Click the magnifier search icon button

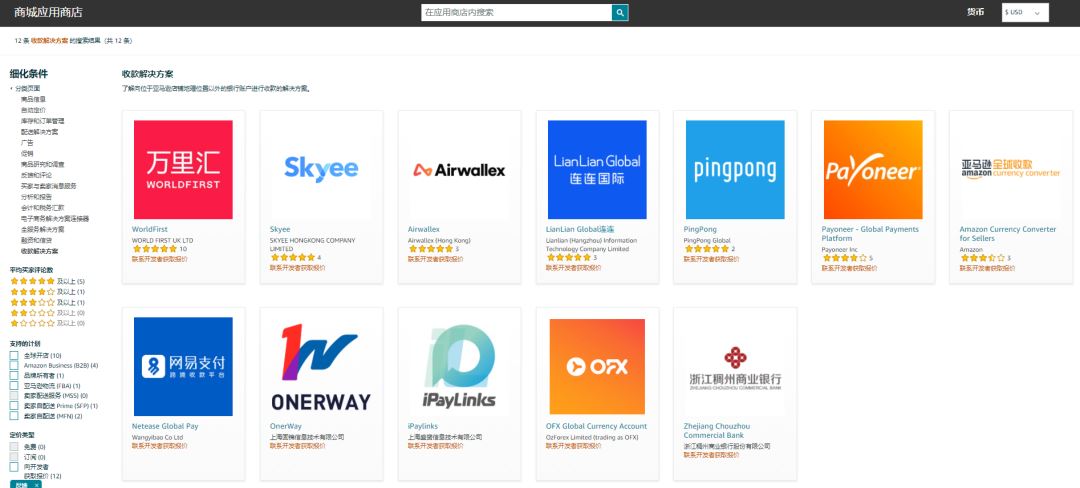[x=620, y=12]
